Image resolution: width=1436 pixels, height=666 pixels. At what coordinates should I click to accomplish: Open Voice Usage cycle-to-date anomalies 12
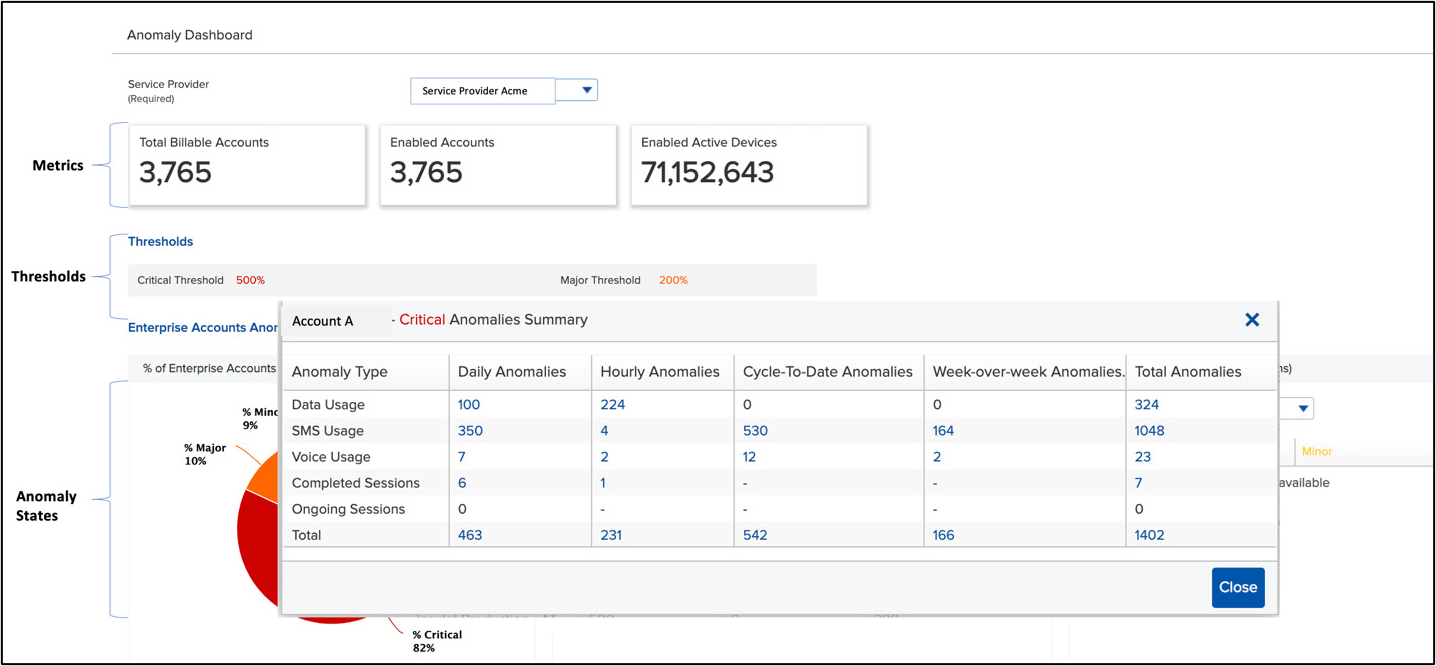point(750,457)
